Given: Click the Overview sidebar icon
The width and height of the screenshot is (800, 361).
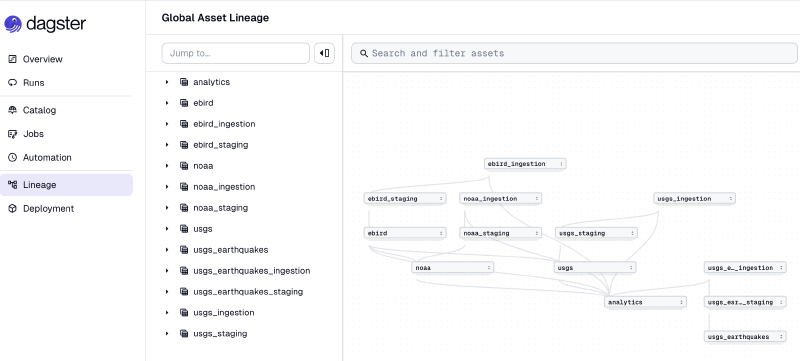Looking at the screenshot, I should point(13,59).
